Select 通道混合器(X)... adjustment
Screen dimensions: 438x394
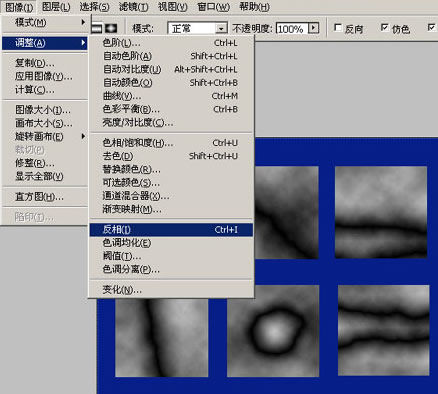pyautogui.click(x=171, y=196)
